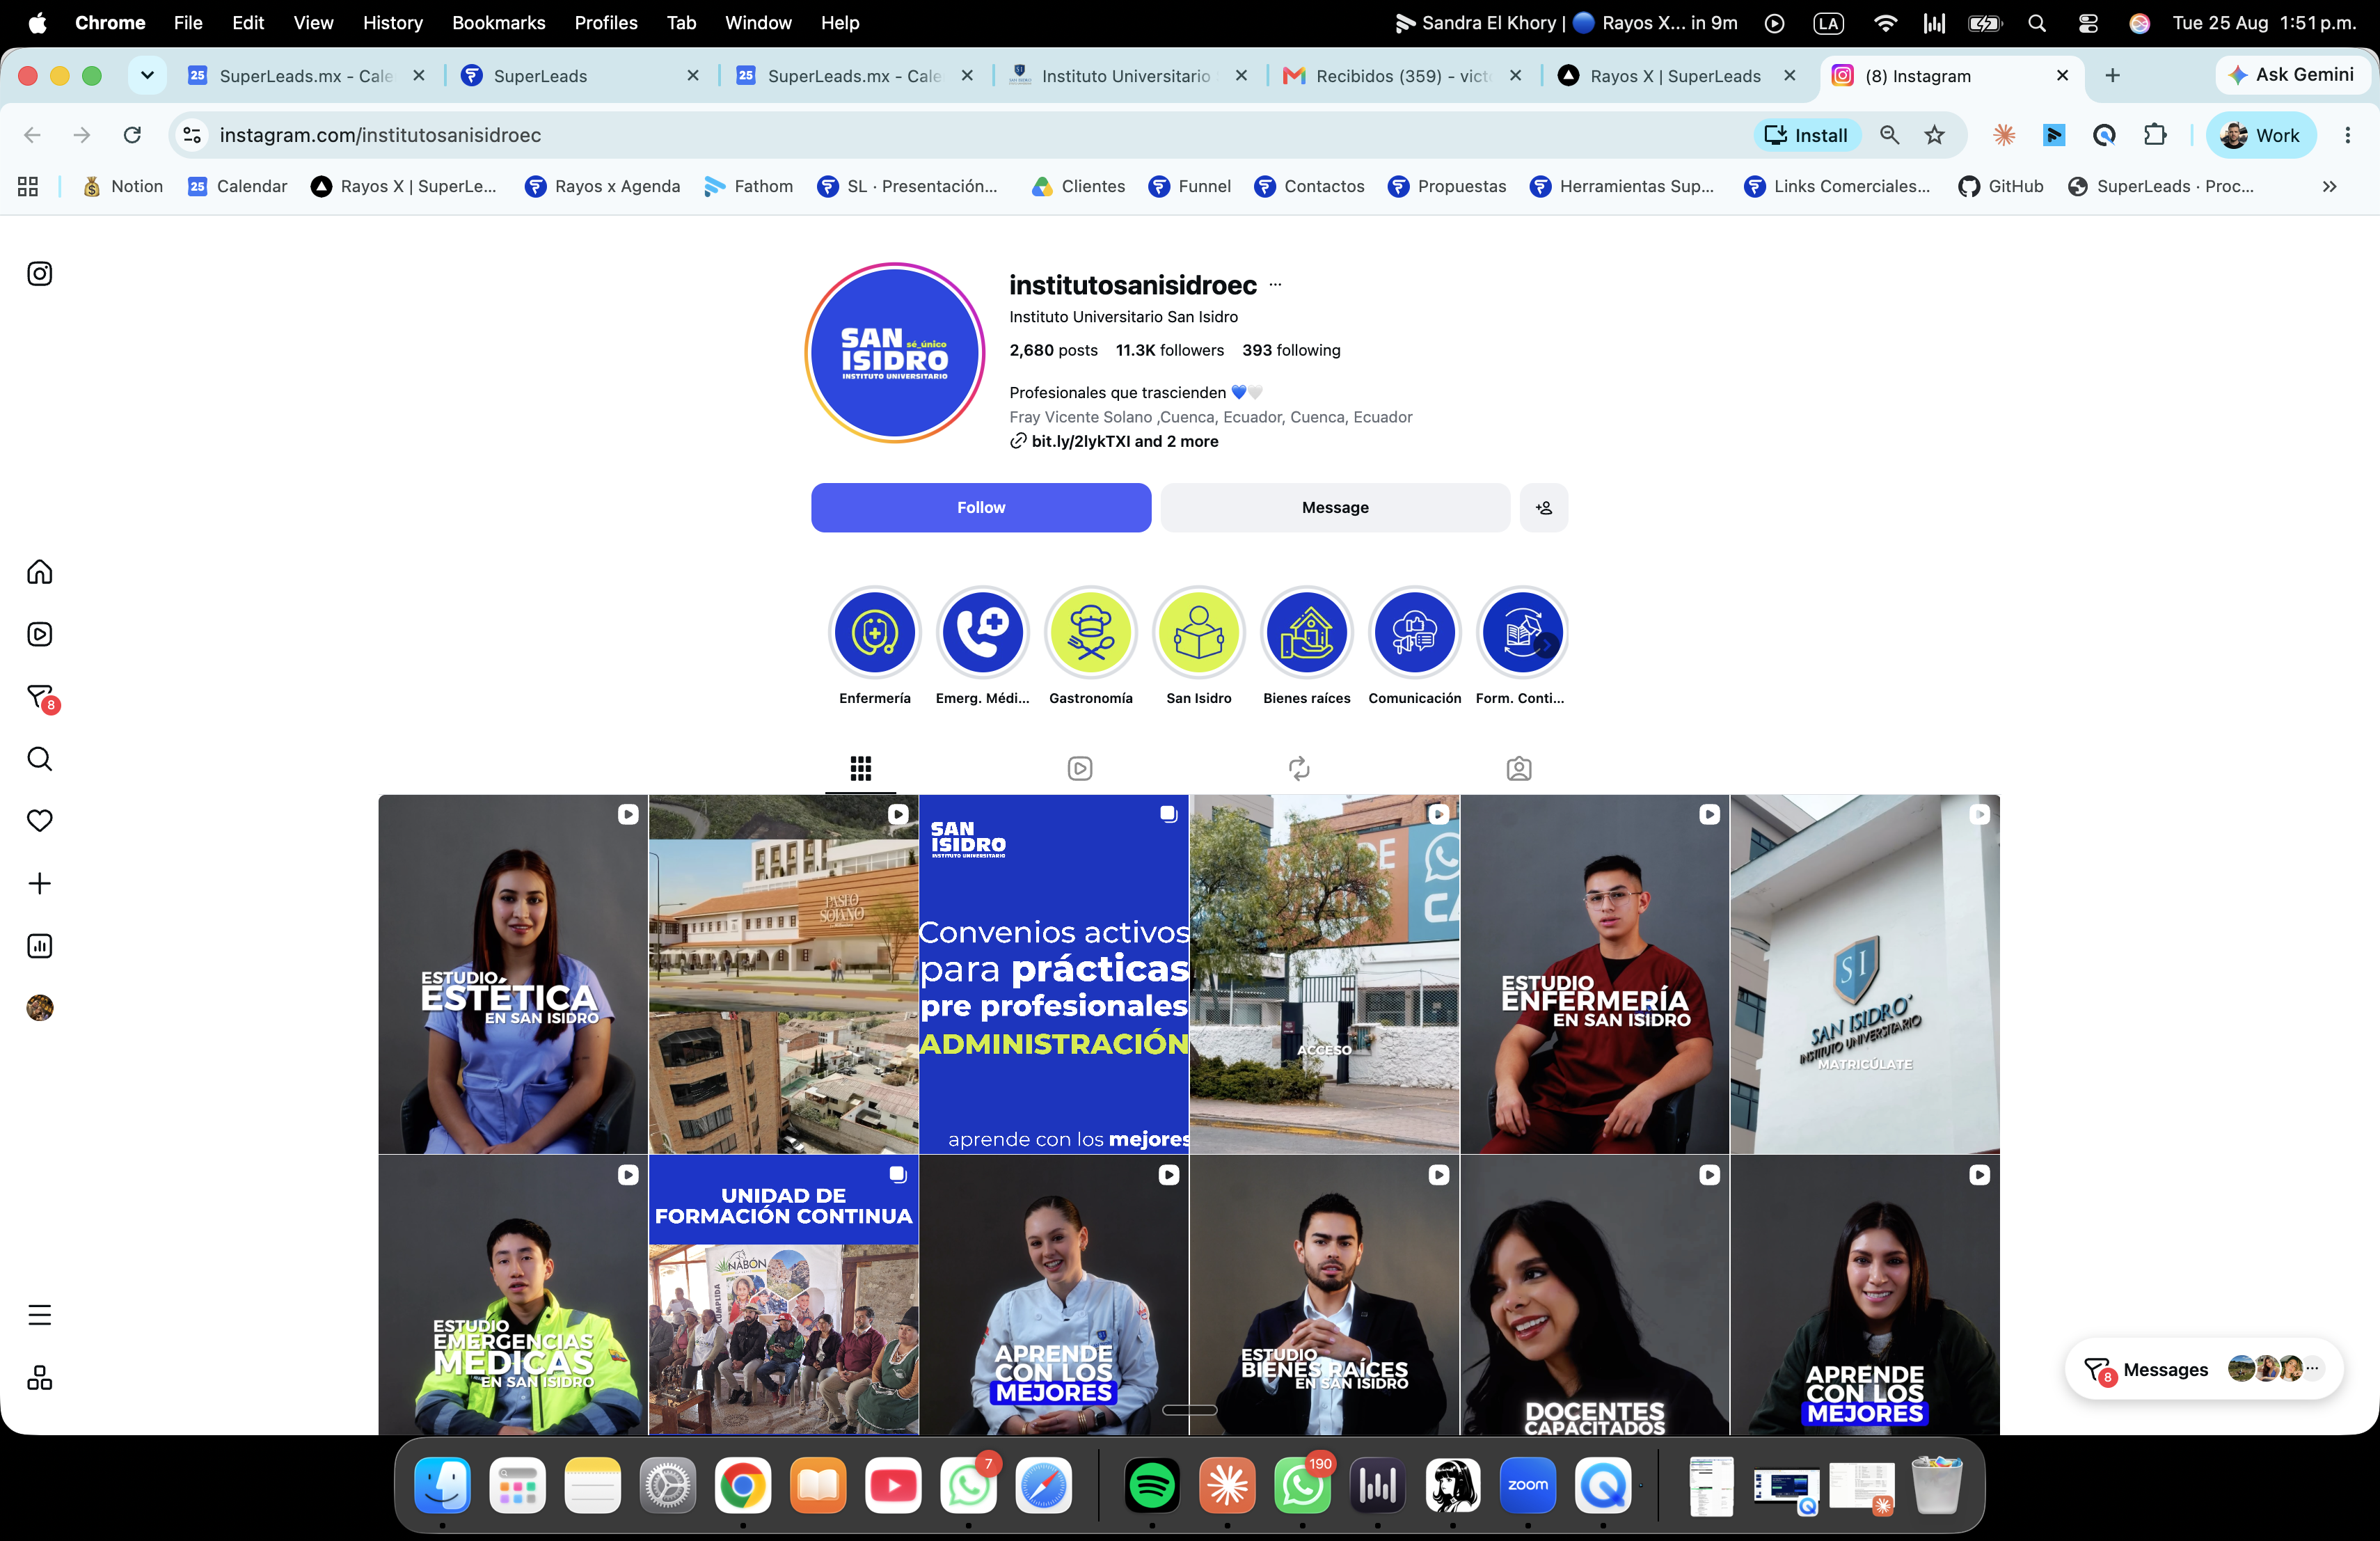Open Notifications heart icon
The height and width of the screenshot is (1541, 2380).
[40, 821]
